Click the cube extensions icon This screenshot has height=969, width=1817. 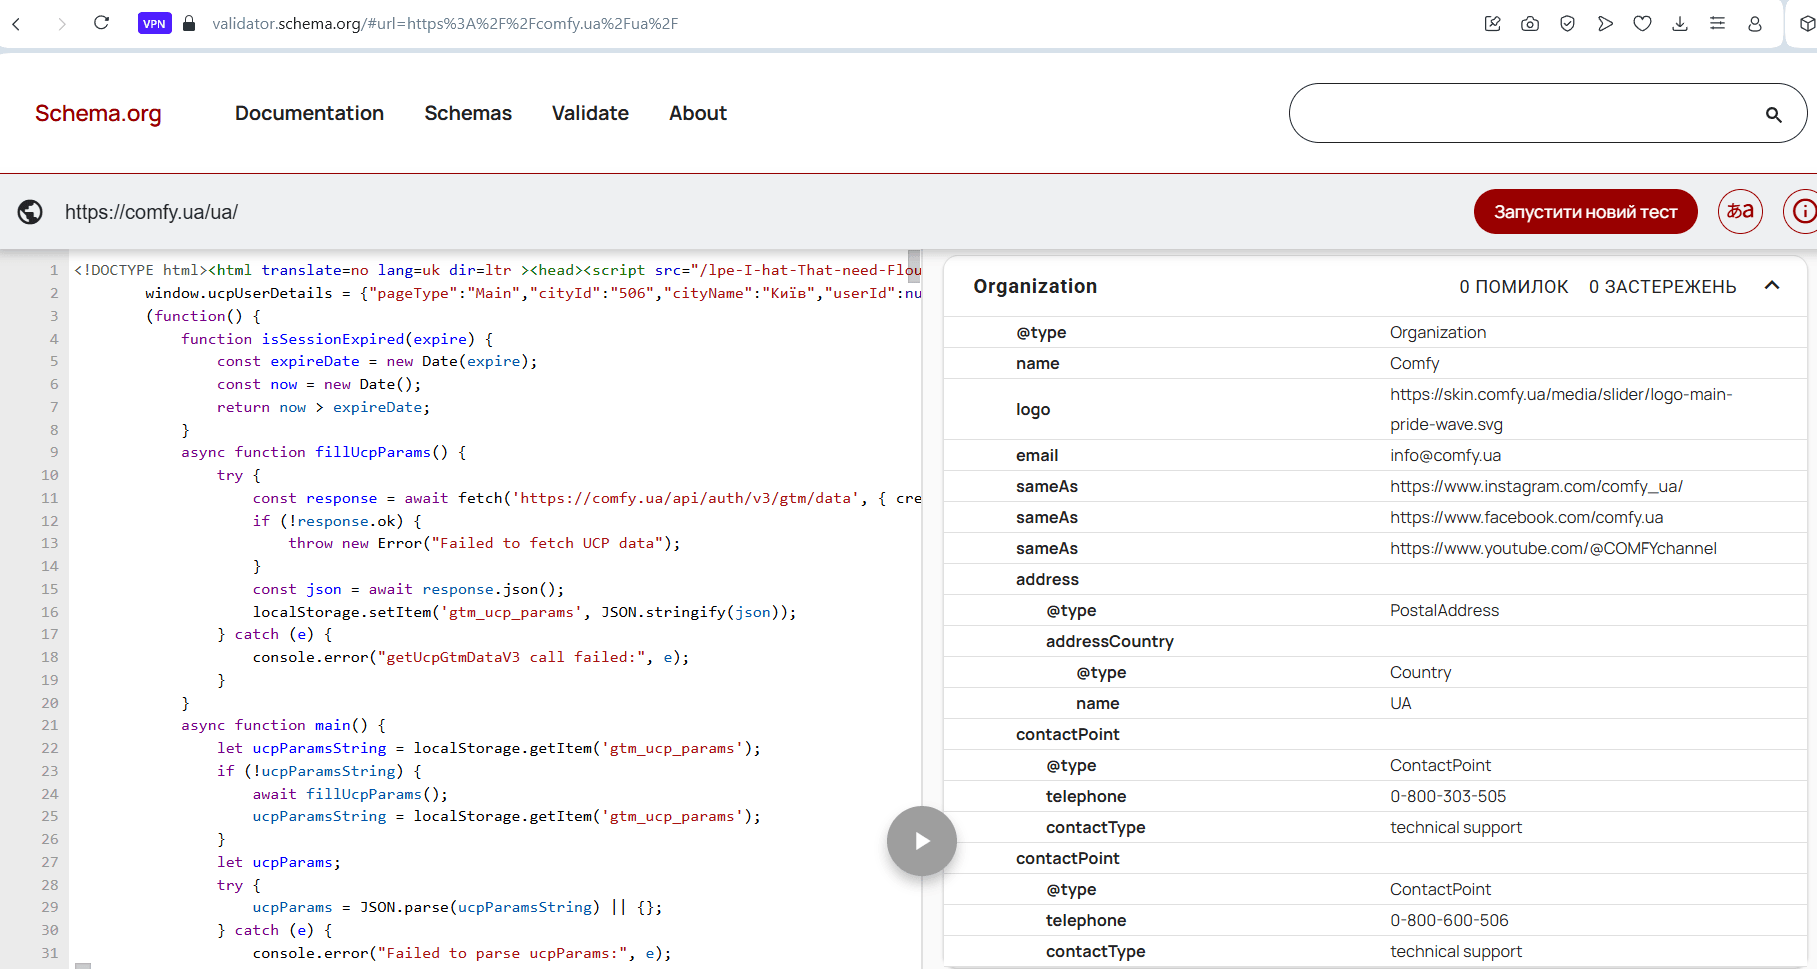coord(1807,23)
